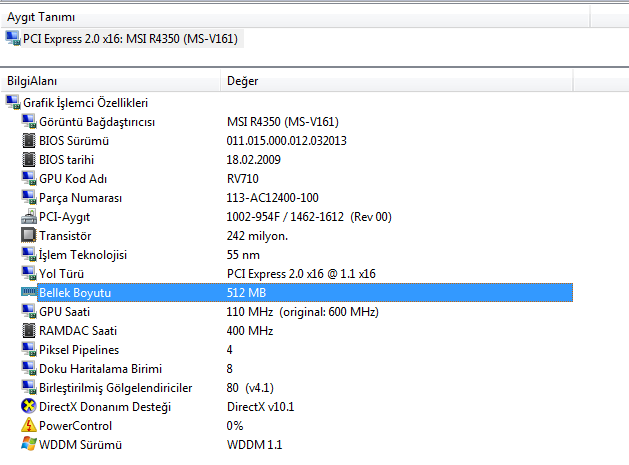Click the value 1002-954F / 1462-1612 (Rev 00)

tap(309, 217)
